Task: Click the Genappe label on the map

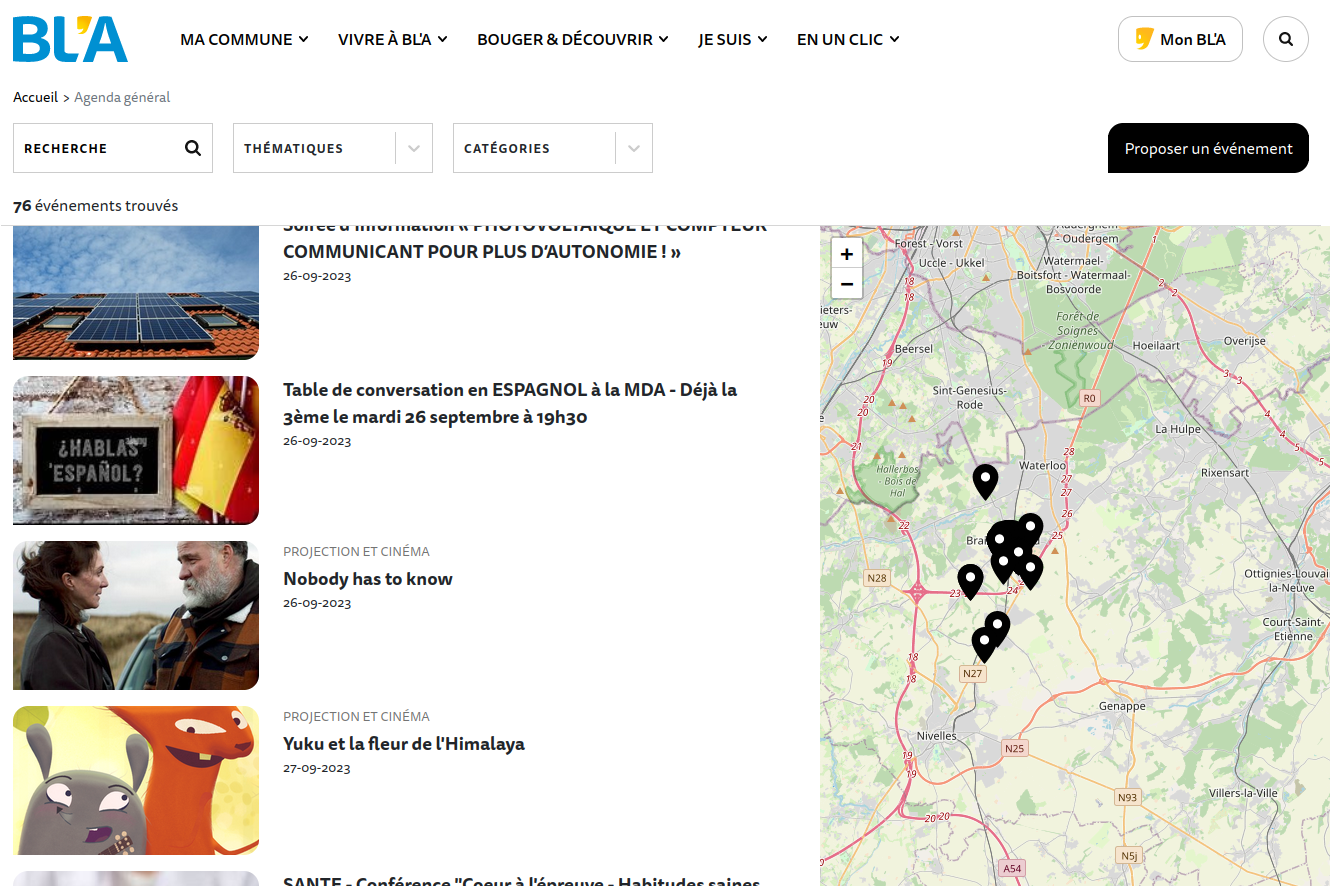Action: [1122, 706]
